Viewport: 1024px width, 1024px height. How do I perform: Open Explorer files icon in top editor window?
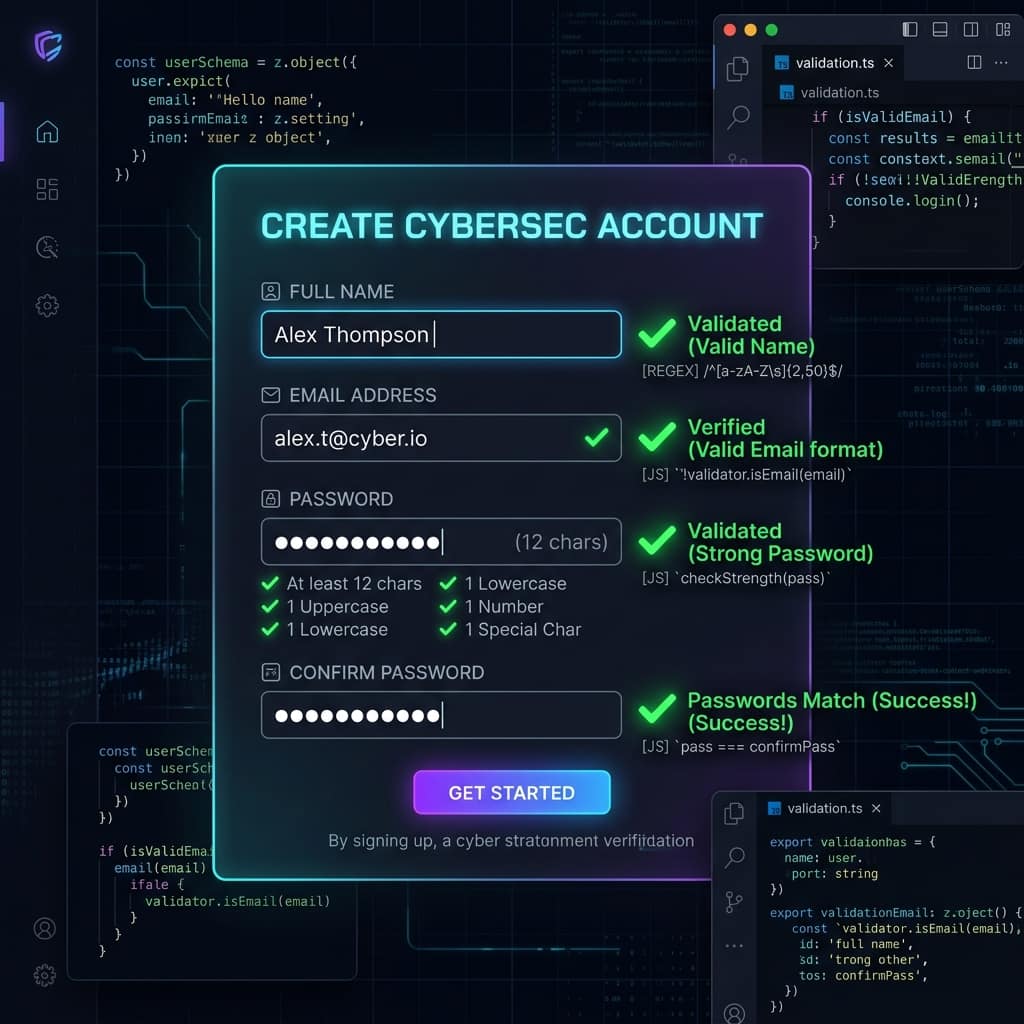click(x=737, y=69)
